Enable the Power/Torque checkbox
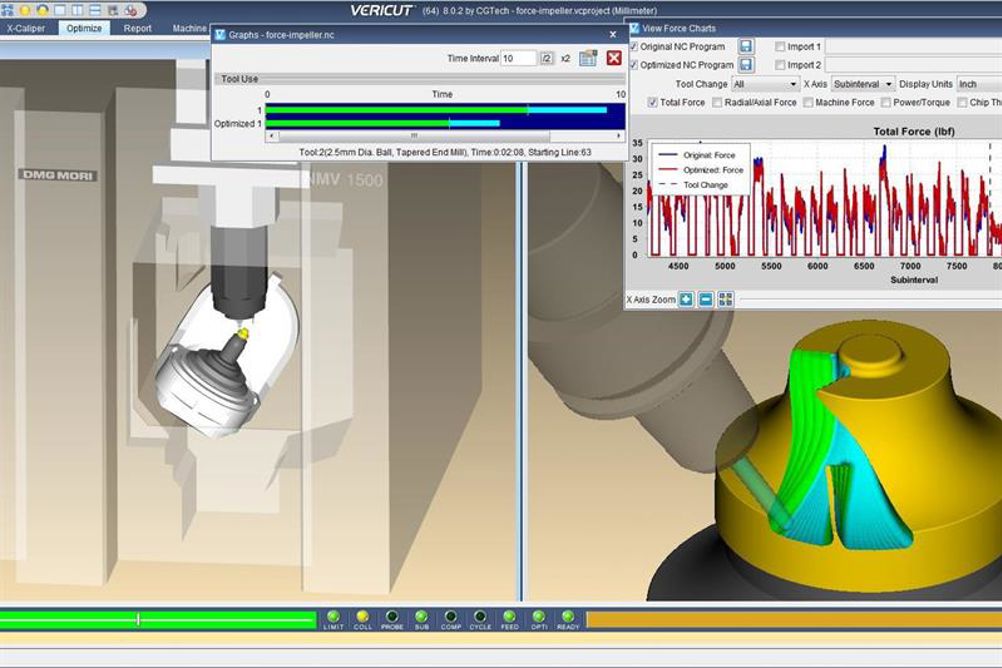 [x=886, y=102]
